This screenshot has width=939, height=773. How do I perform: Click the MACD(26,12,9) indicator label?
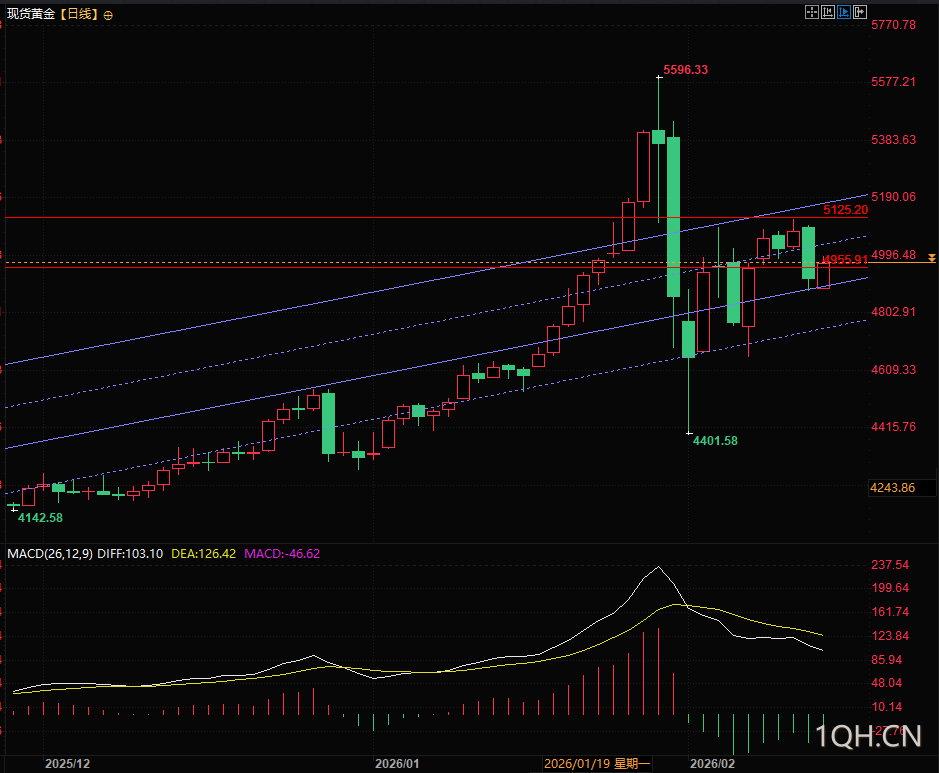pos(50,554)
